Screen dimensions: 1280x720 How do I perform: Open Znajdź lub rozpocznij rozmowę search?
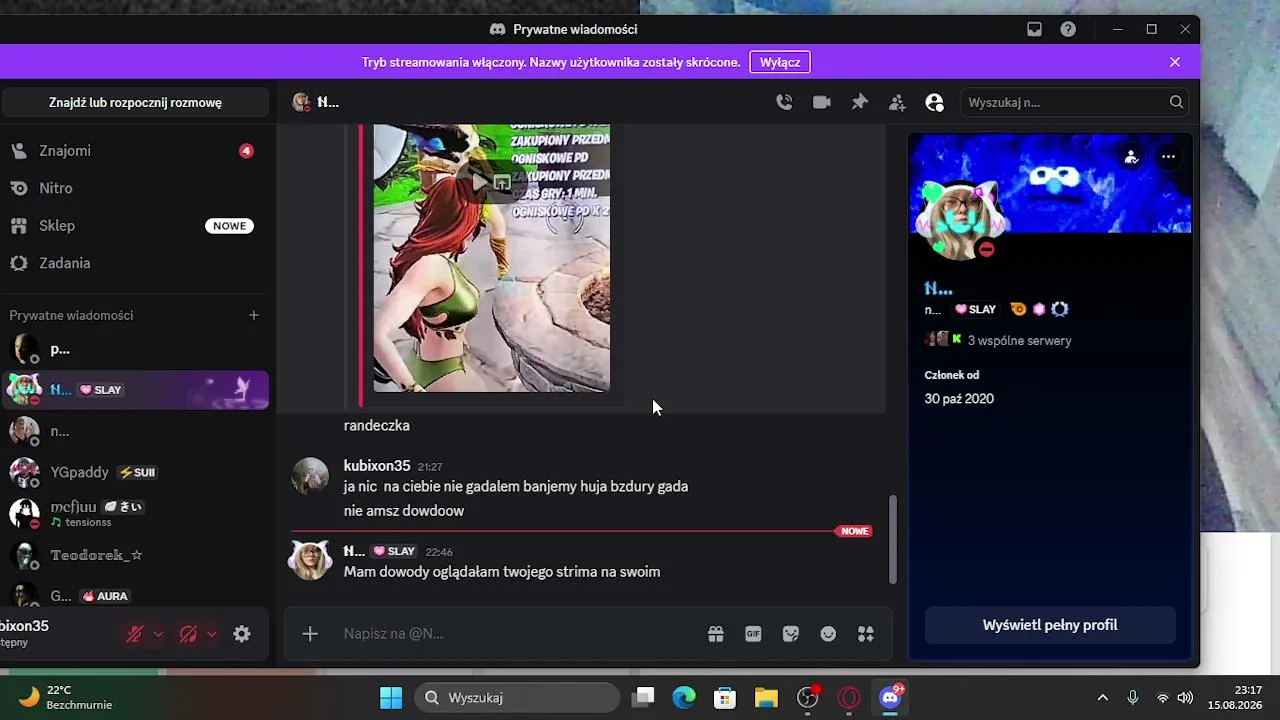tap(135, 102)
